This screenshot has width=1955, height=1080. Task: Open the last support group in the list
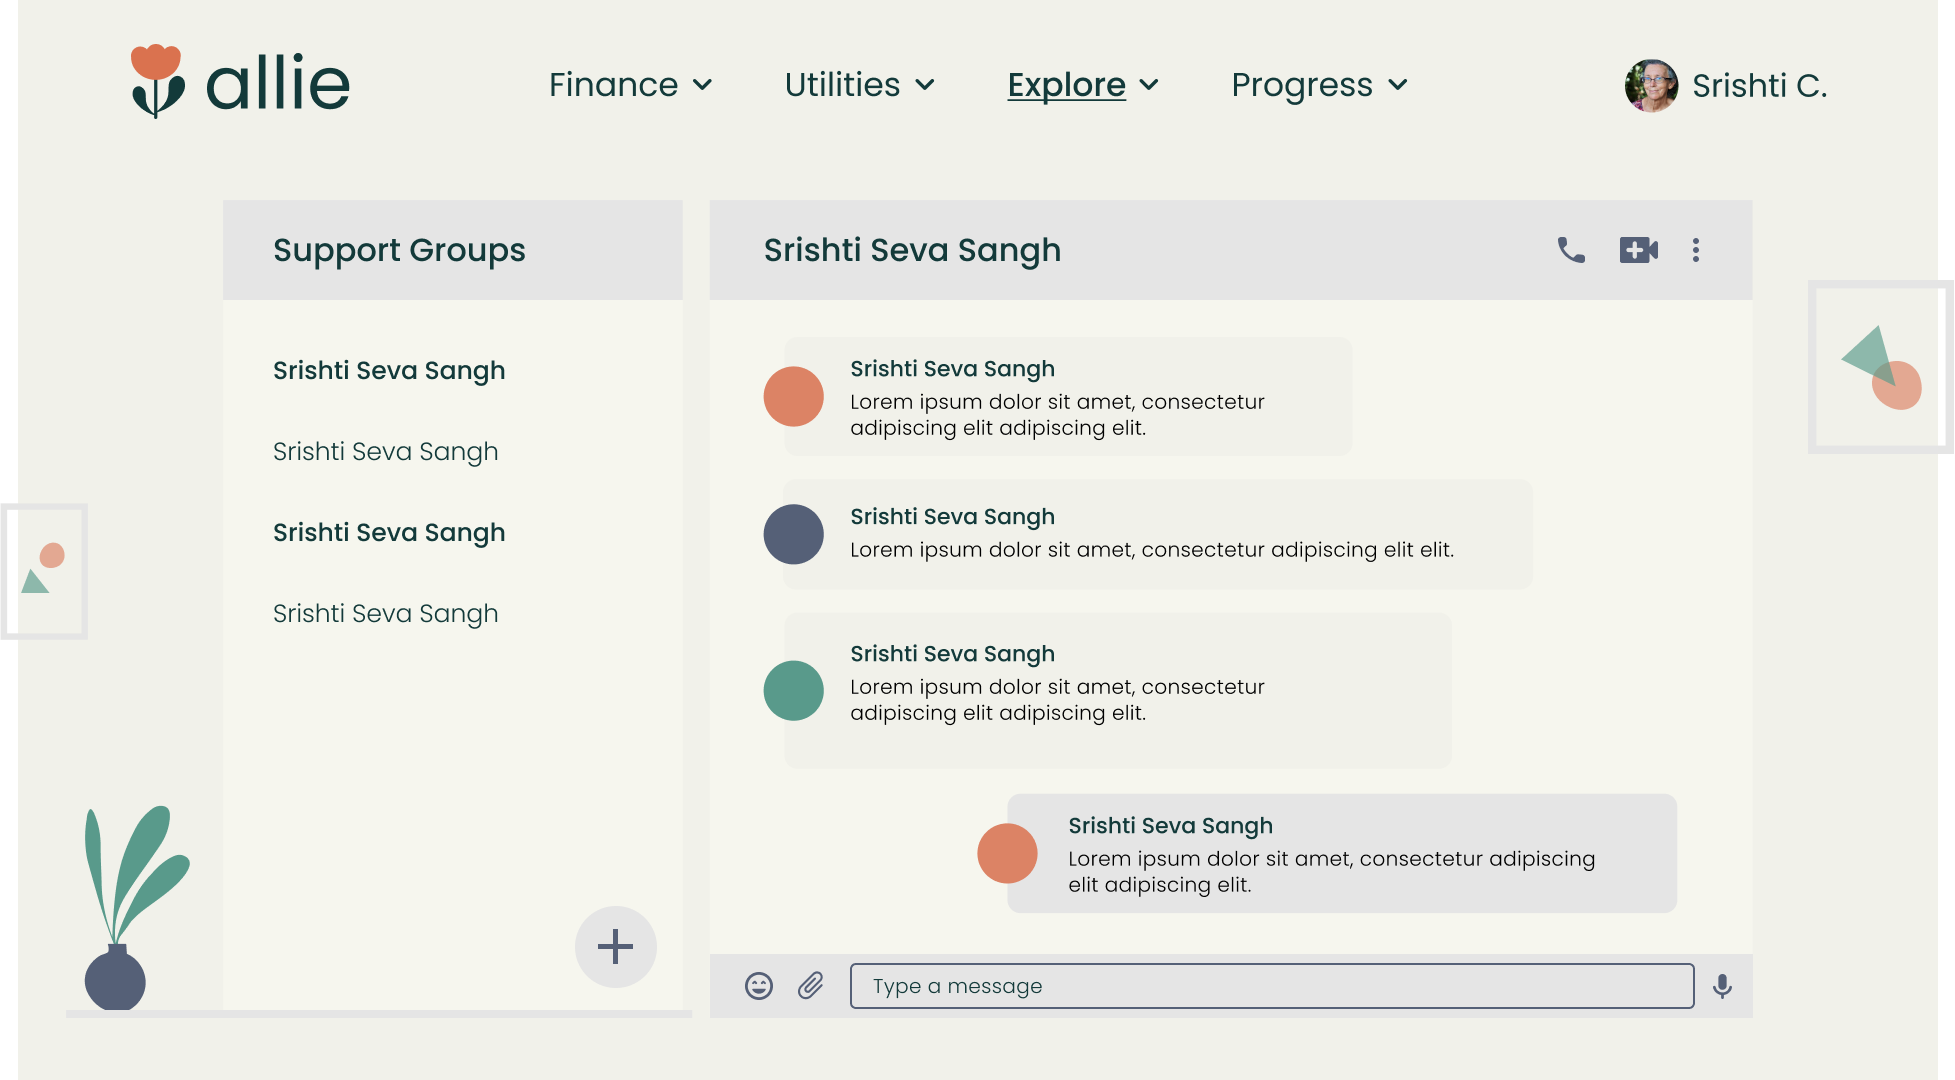[385, 613]
